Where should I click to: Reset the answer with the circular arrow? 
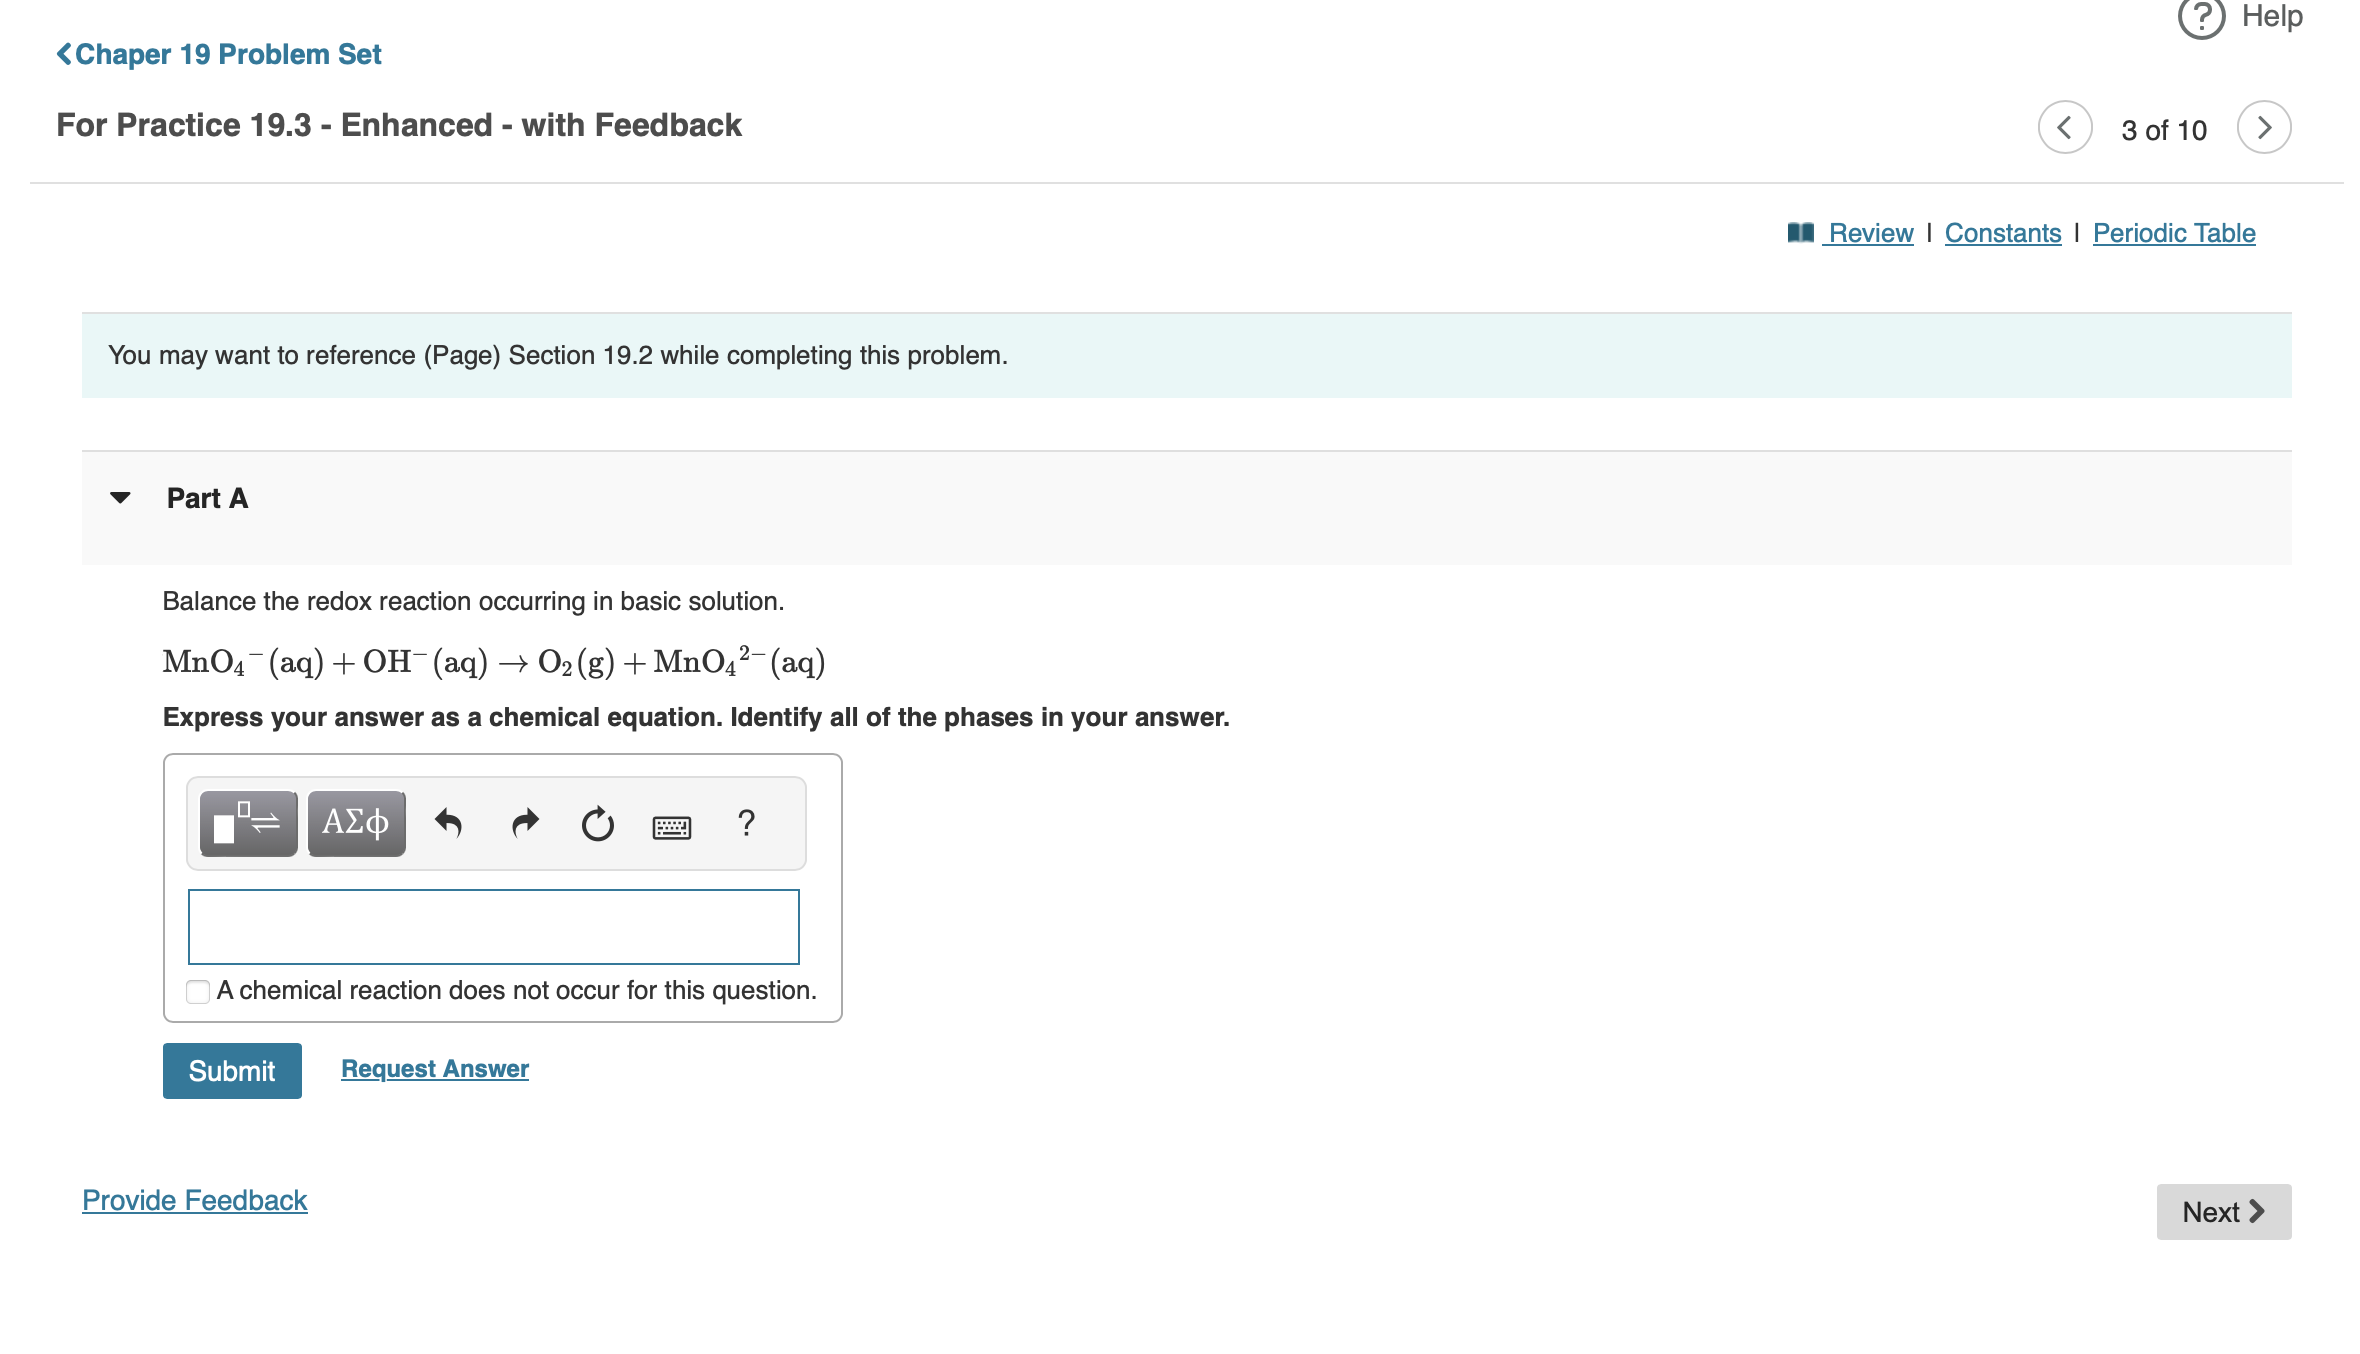point(597,824)
